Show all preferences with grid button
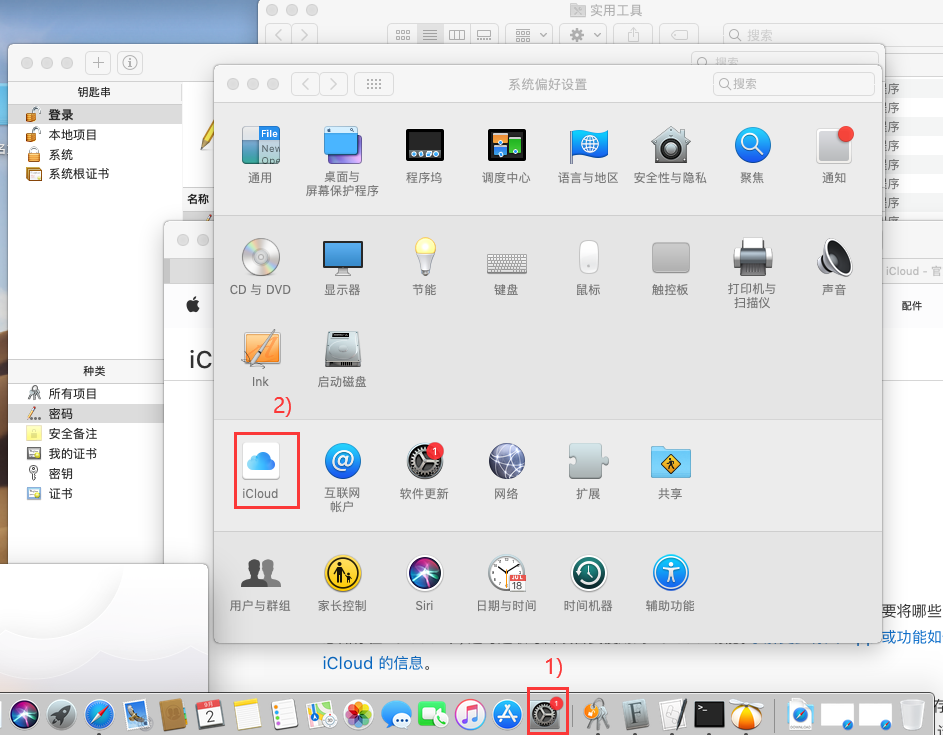This screenshot has width=943, height=735. click(374, 84)
